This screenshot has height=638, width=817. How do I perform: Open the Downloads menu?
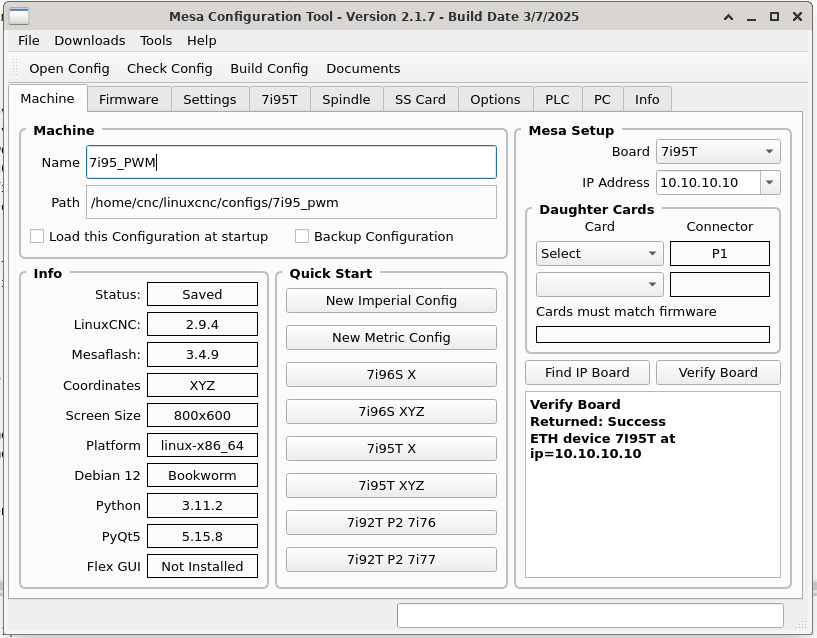[90, 41]
